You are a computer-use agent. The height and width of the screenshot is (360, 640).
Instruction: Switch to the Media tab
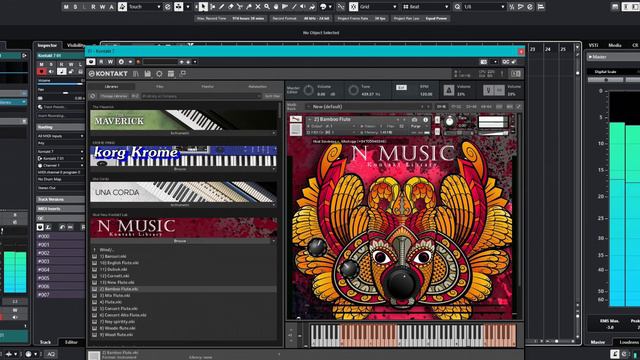[615, 45]
